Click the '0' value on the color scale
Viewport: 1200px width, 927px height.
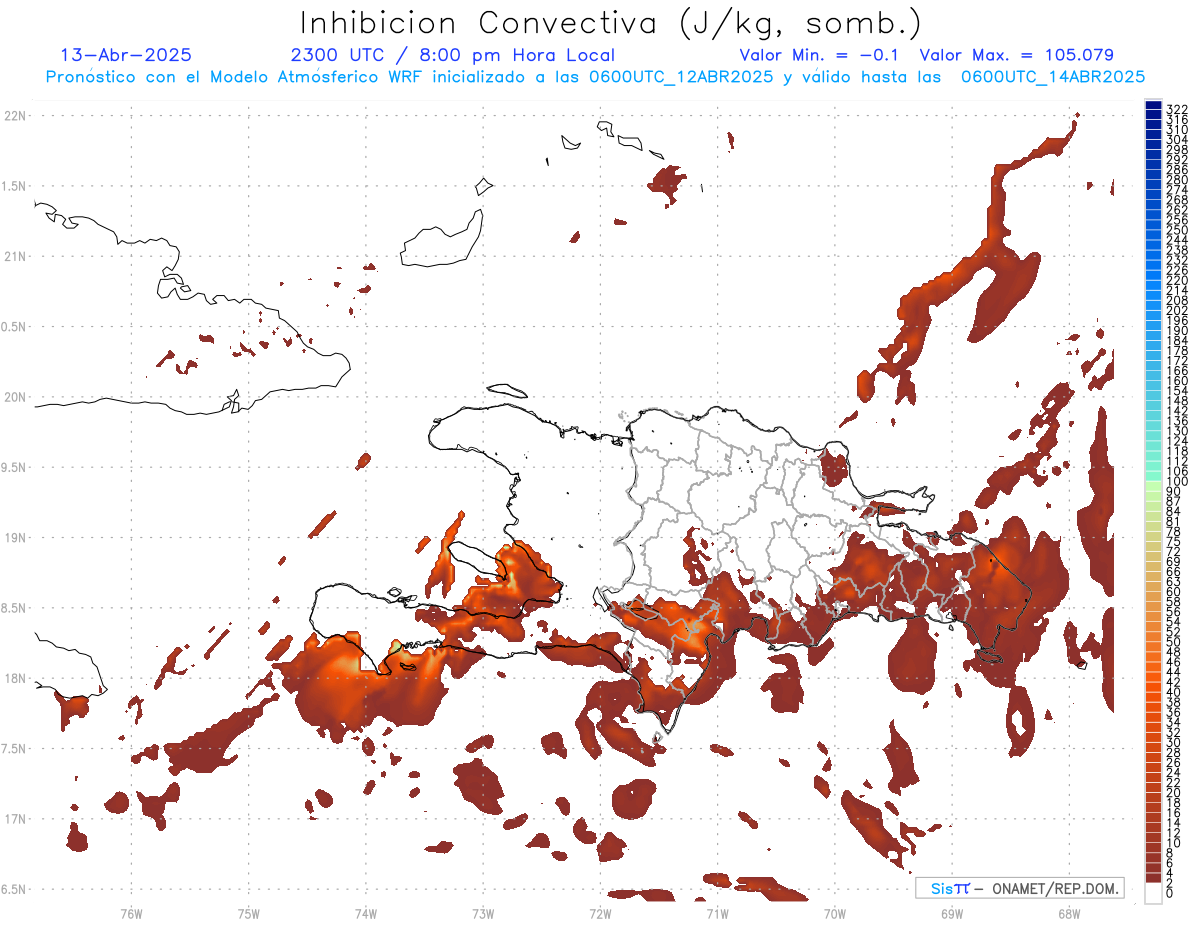click(1170, 893)
